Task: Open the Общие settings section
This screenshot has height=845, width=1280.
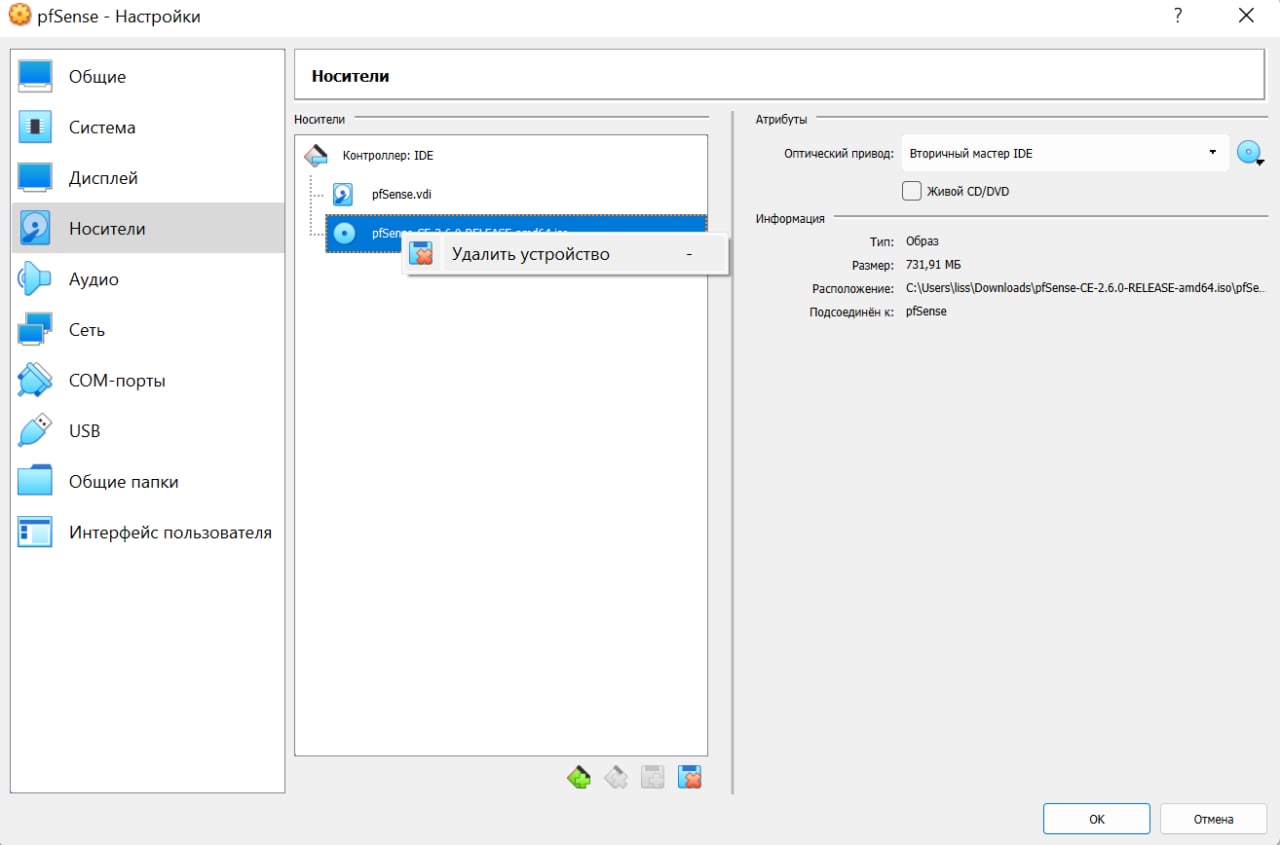Action: (148, 77)
